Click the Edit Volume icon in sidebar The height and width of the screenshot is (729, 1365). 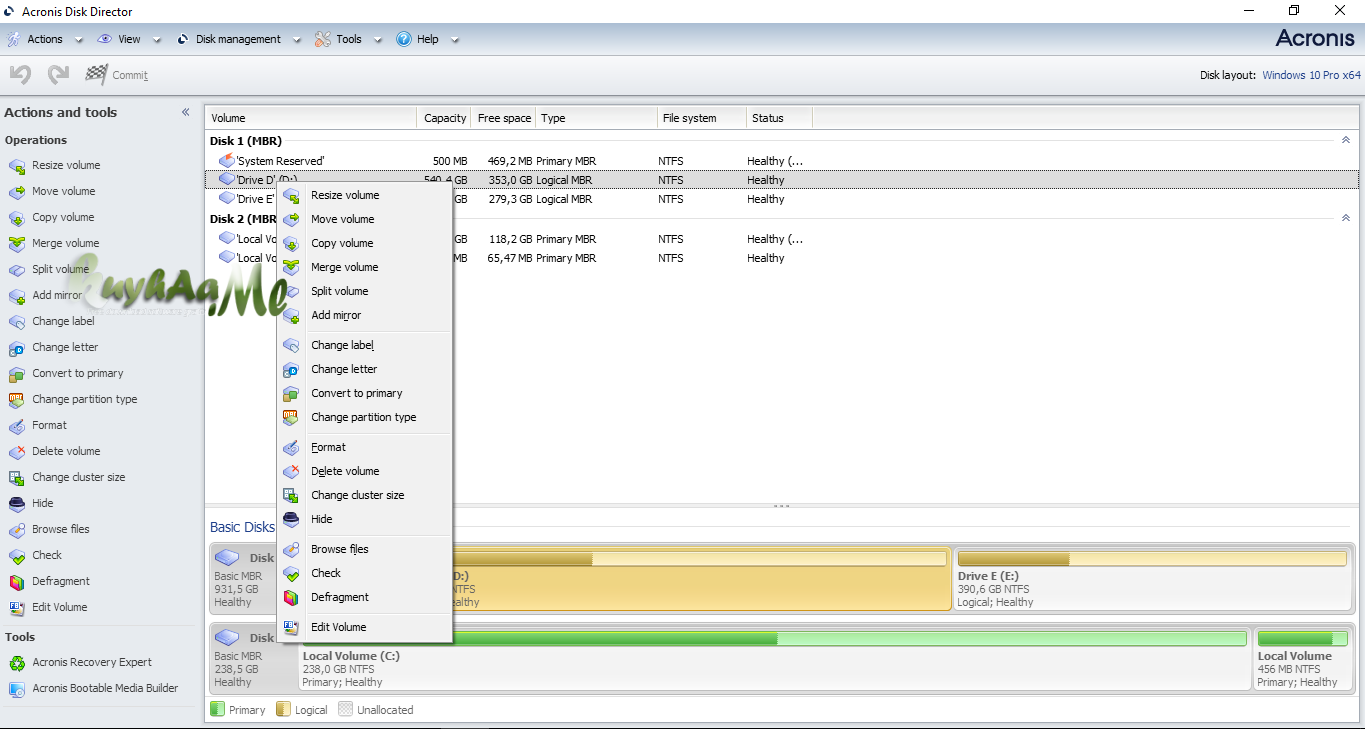tap(17, 608)
